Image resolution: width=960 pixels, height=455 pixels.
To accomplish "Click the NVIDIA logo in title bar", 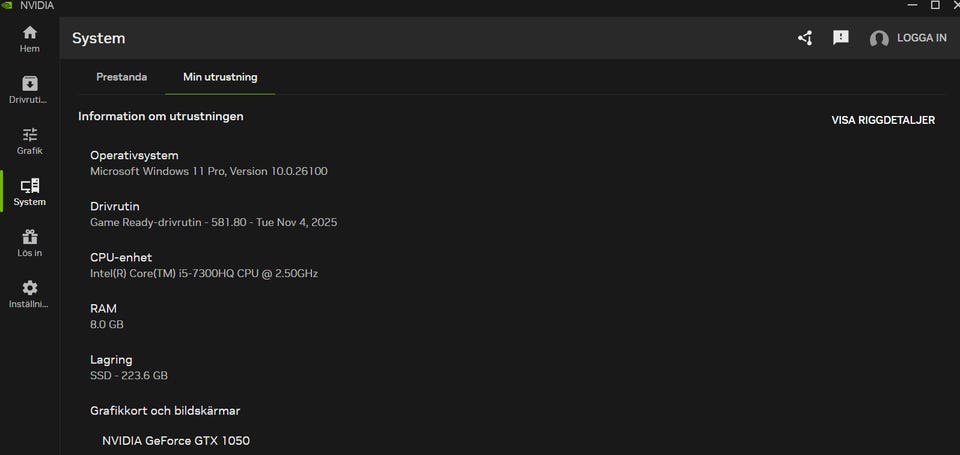I will pyautogui.click(x=8, y=5).
